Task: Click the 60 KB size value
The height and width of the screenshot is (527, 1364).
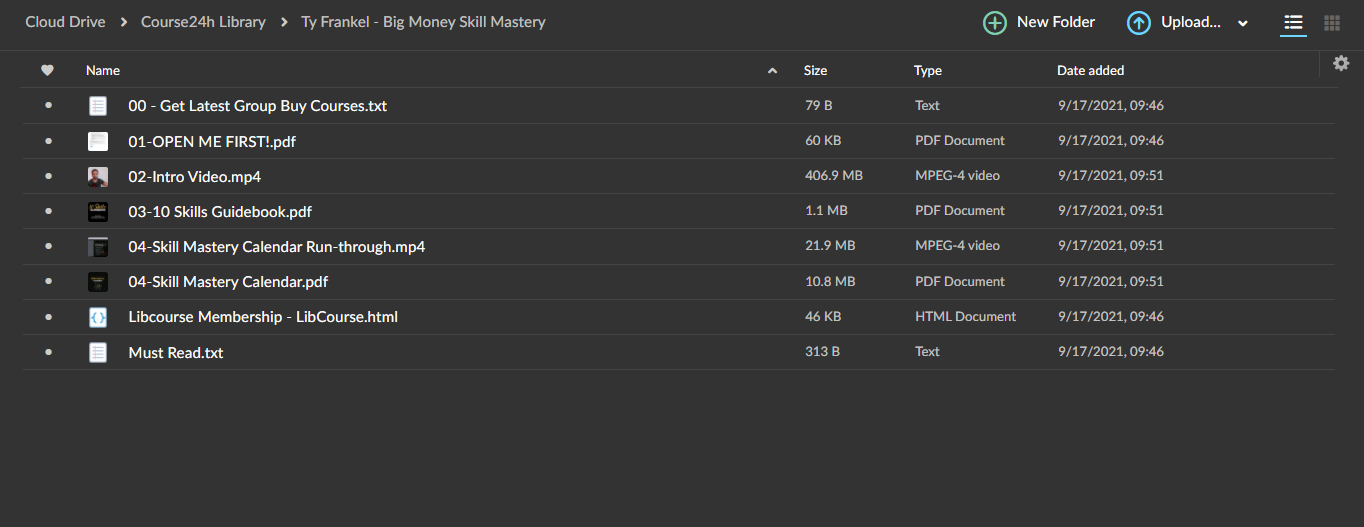Action: pos(822,140)
